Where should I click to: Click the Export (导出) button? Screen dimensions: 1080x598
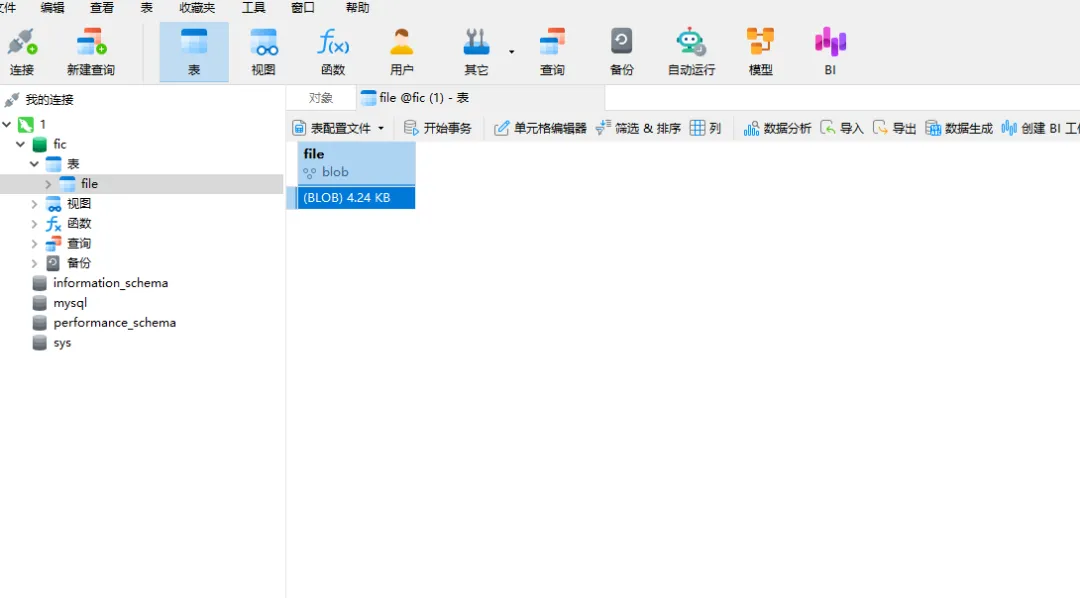pos(894,128)
